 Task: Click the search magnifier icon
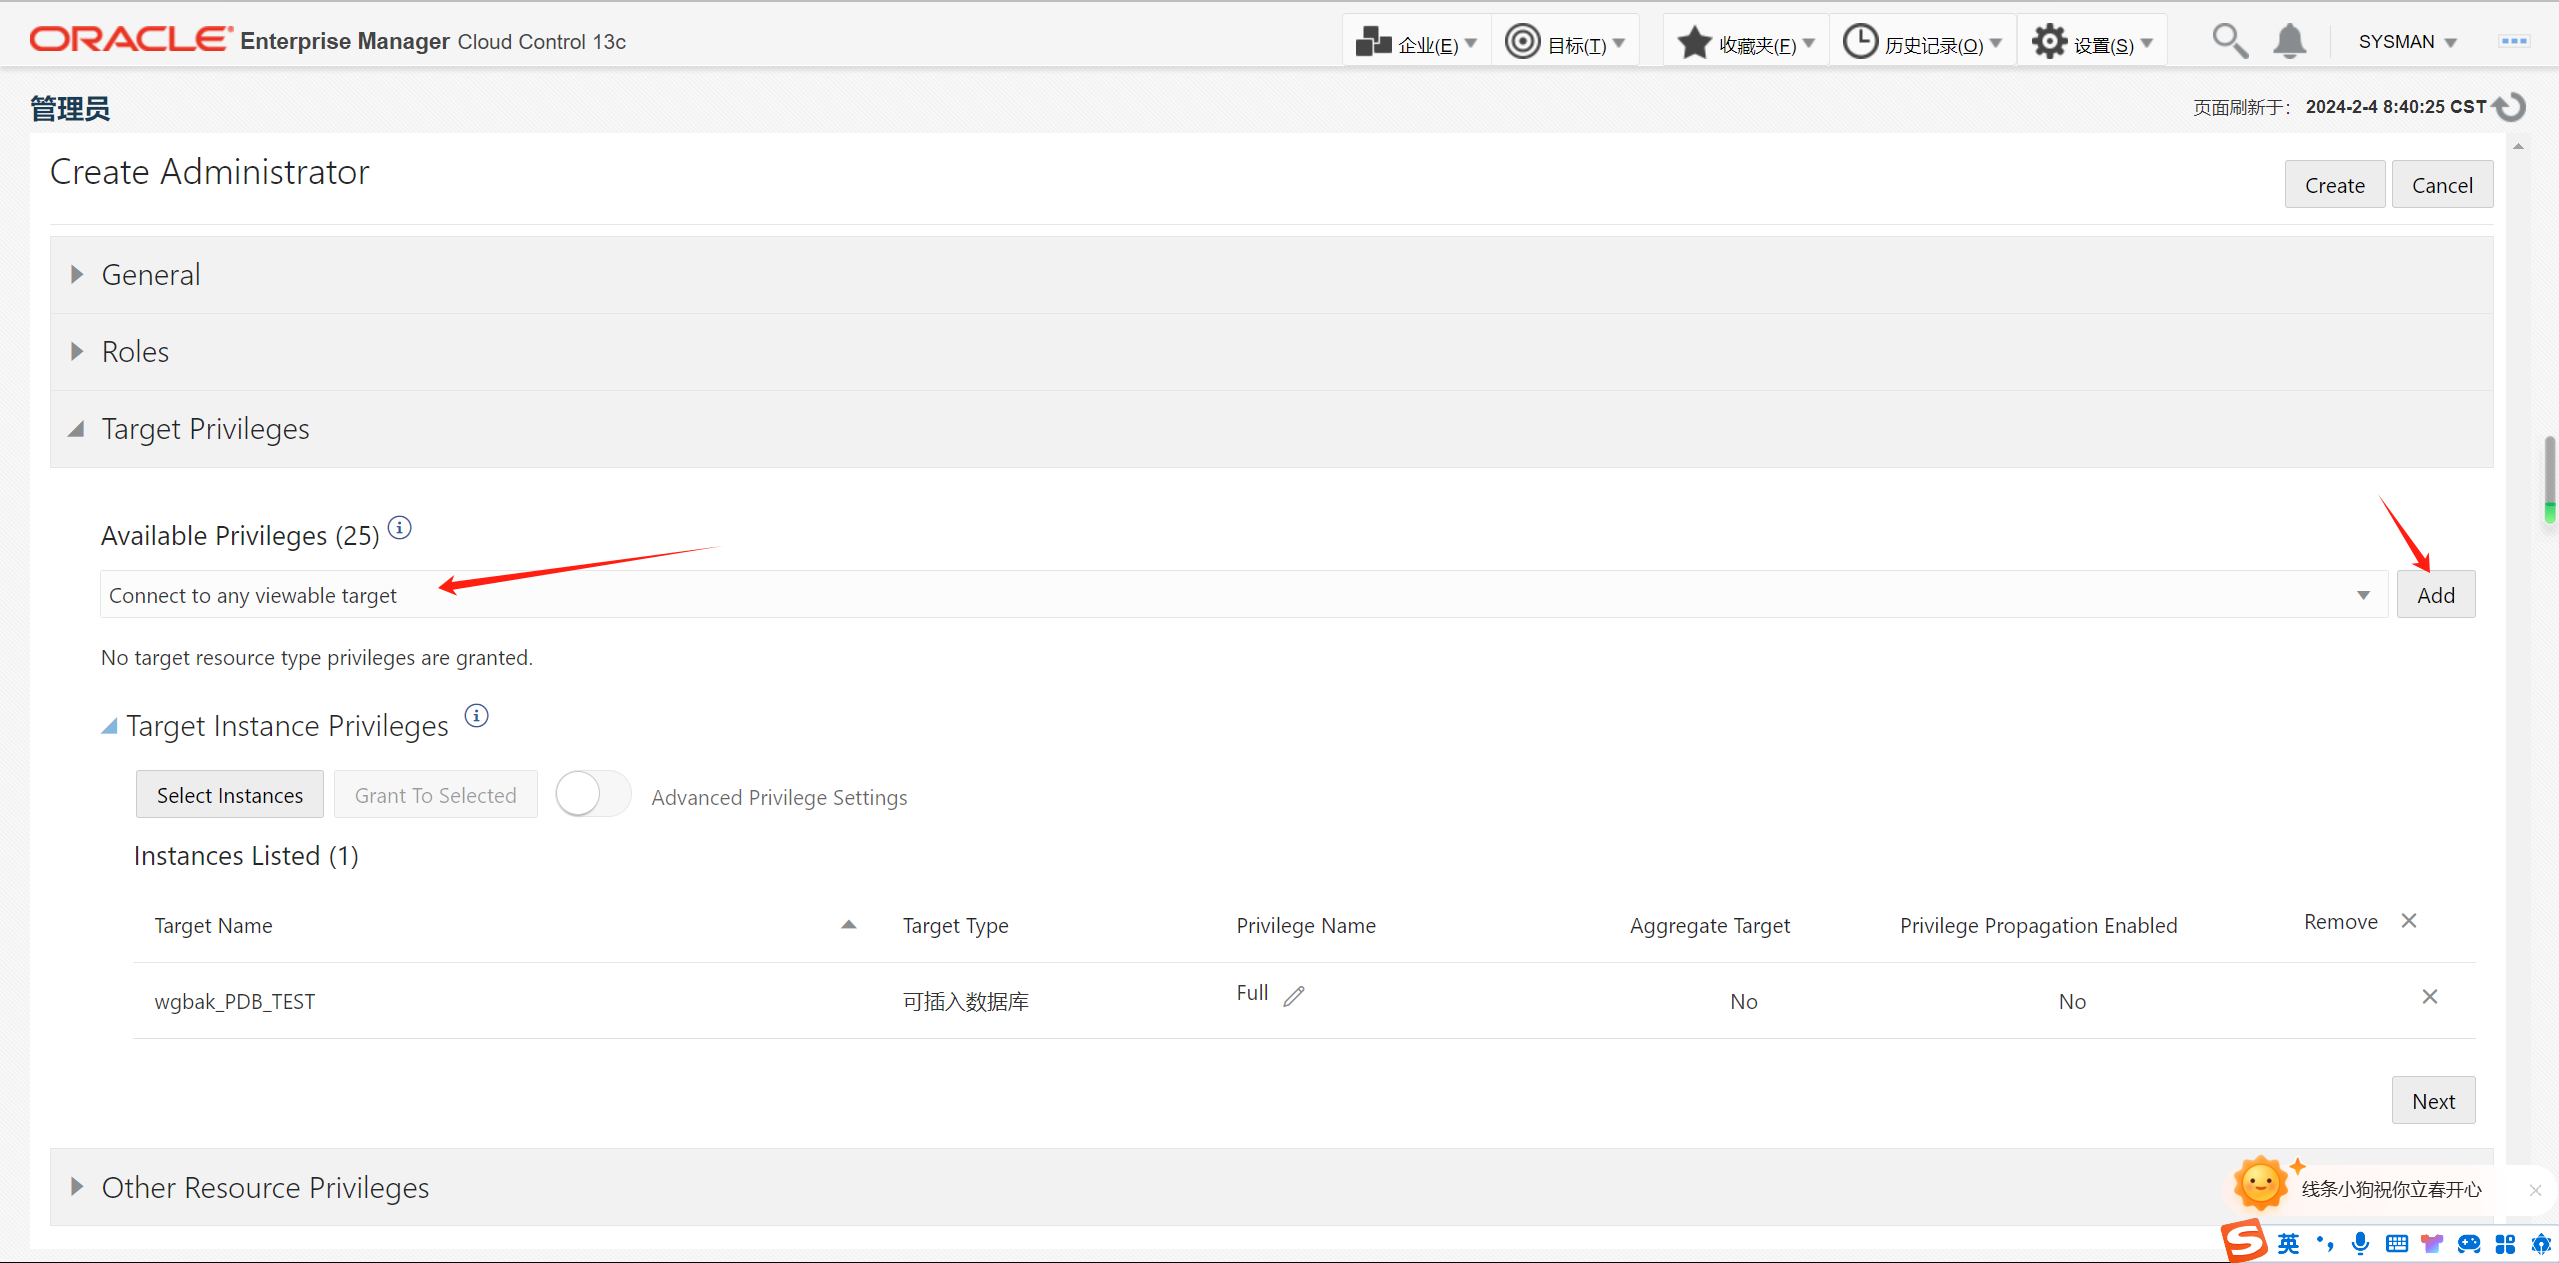pos(2229,42)
